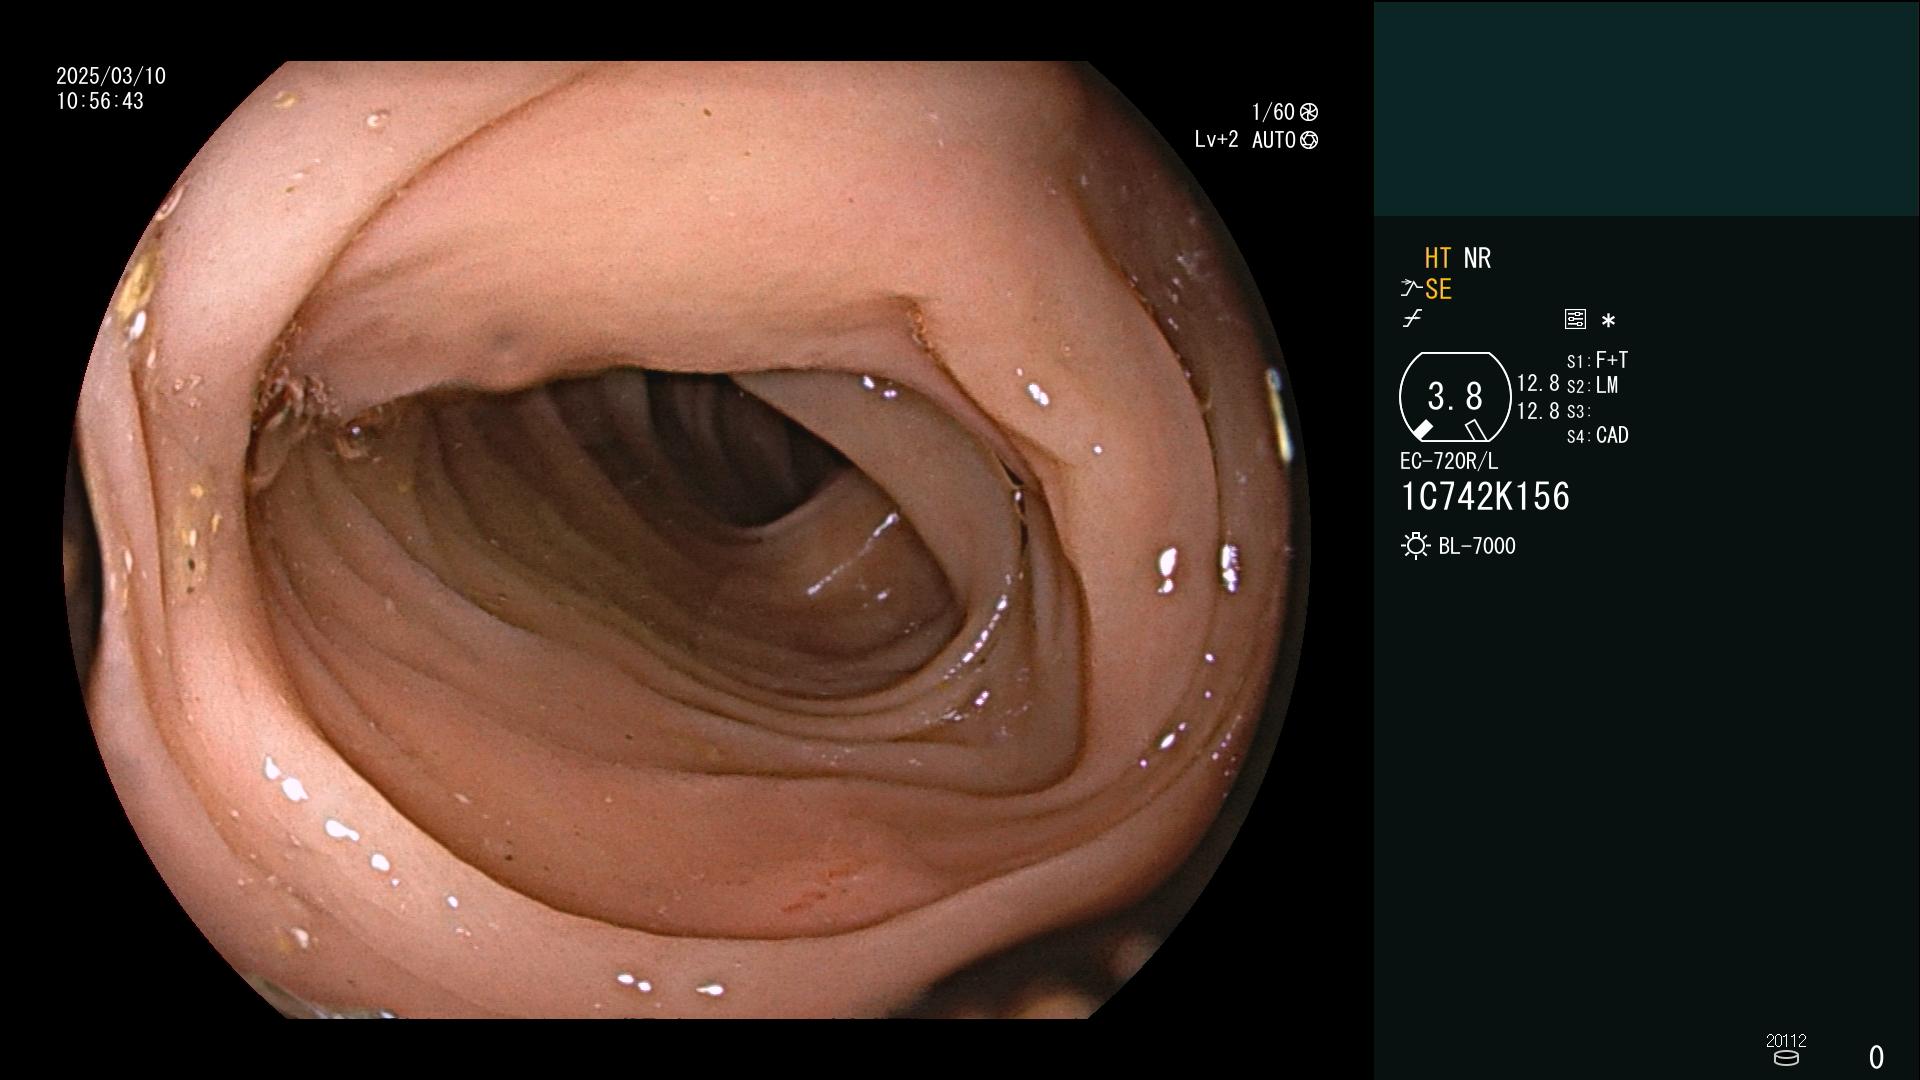This screenshot has width=1920, height=1080.
Task: Click the time stamp 10:56:43
Action: point(100,102)
